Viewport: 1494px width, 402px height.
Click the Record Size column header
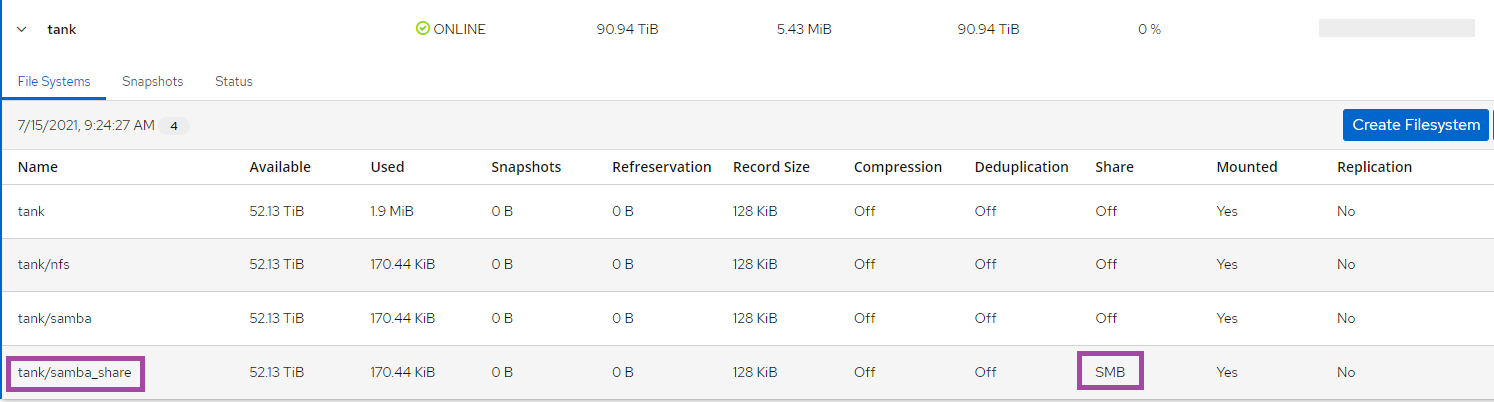pyautogui.click(x=771, y=167)
